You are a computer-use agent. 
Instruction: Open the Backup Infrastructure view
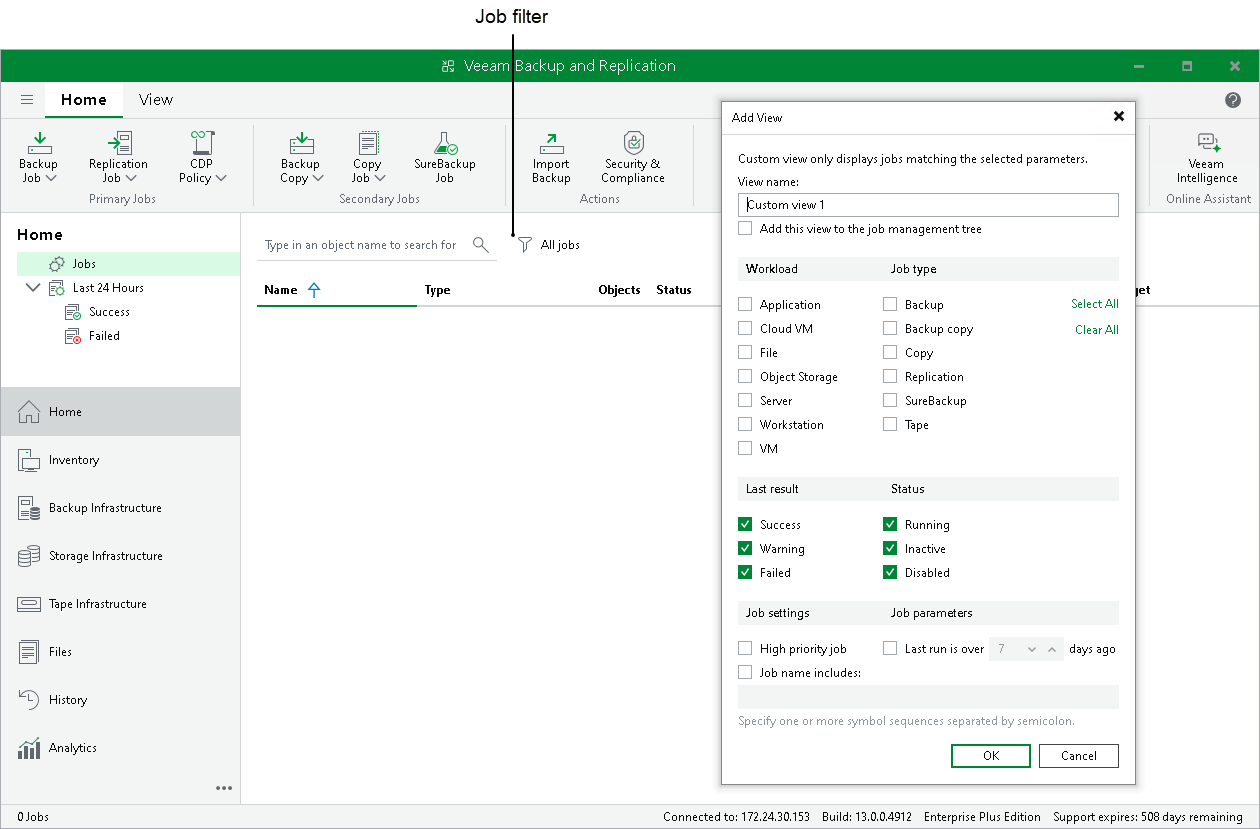point(120,508)
